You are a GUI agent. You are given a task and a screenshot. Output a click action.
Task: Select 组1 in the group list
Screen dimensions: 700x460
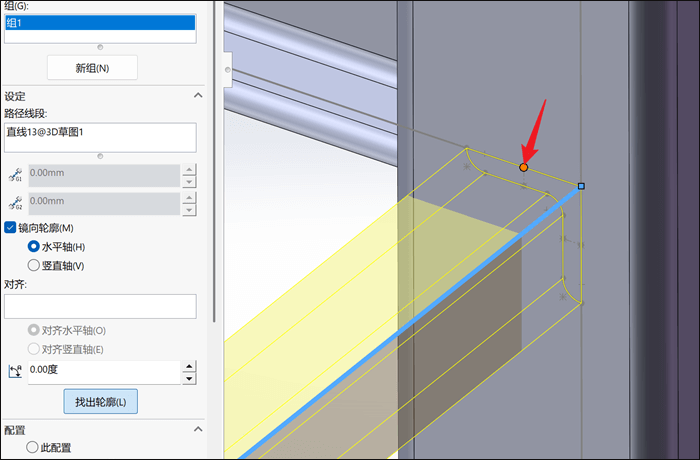pyautogui.click(x=100, y=23)
